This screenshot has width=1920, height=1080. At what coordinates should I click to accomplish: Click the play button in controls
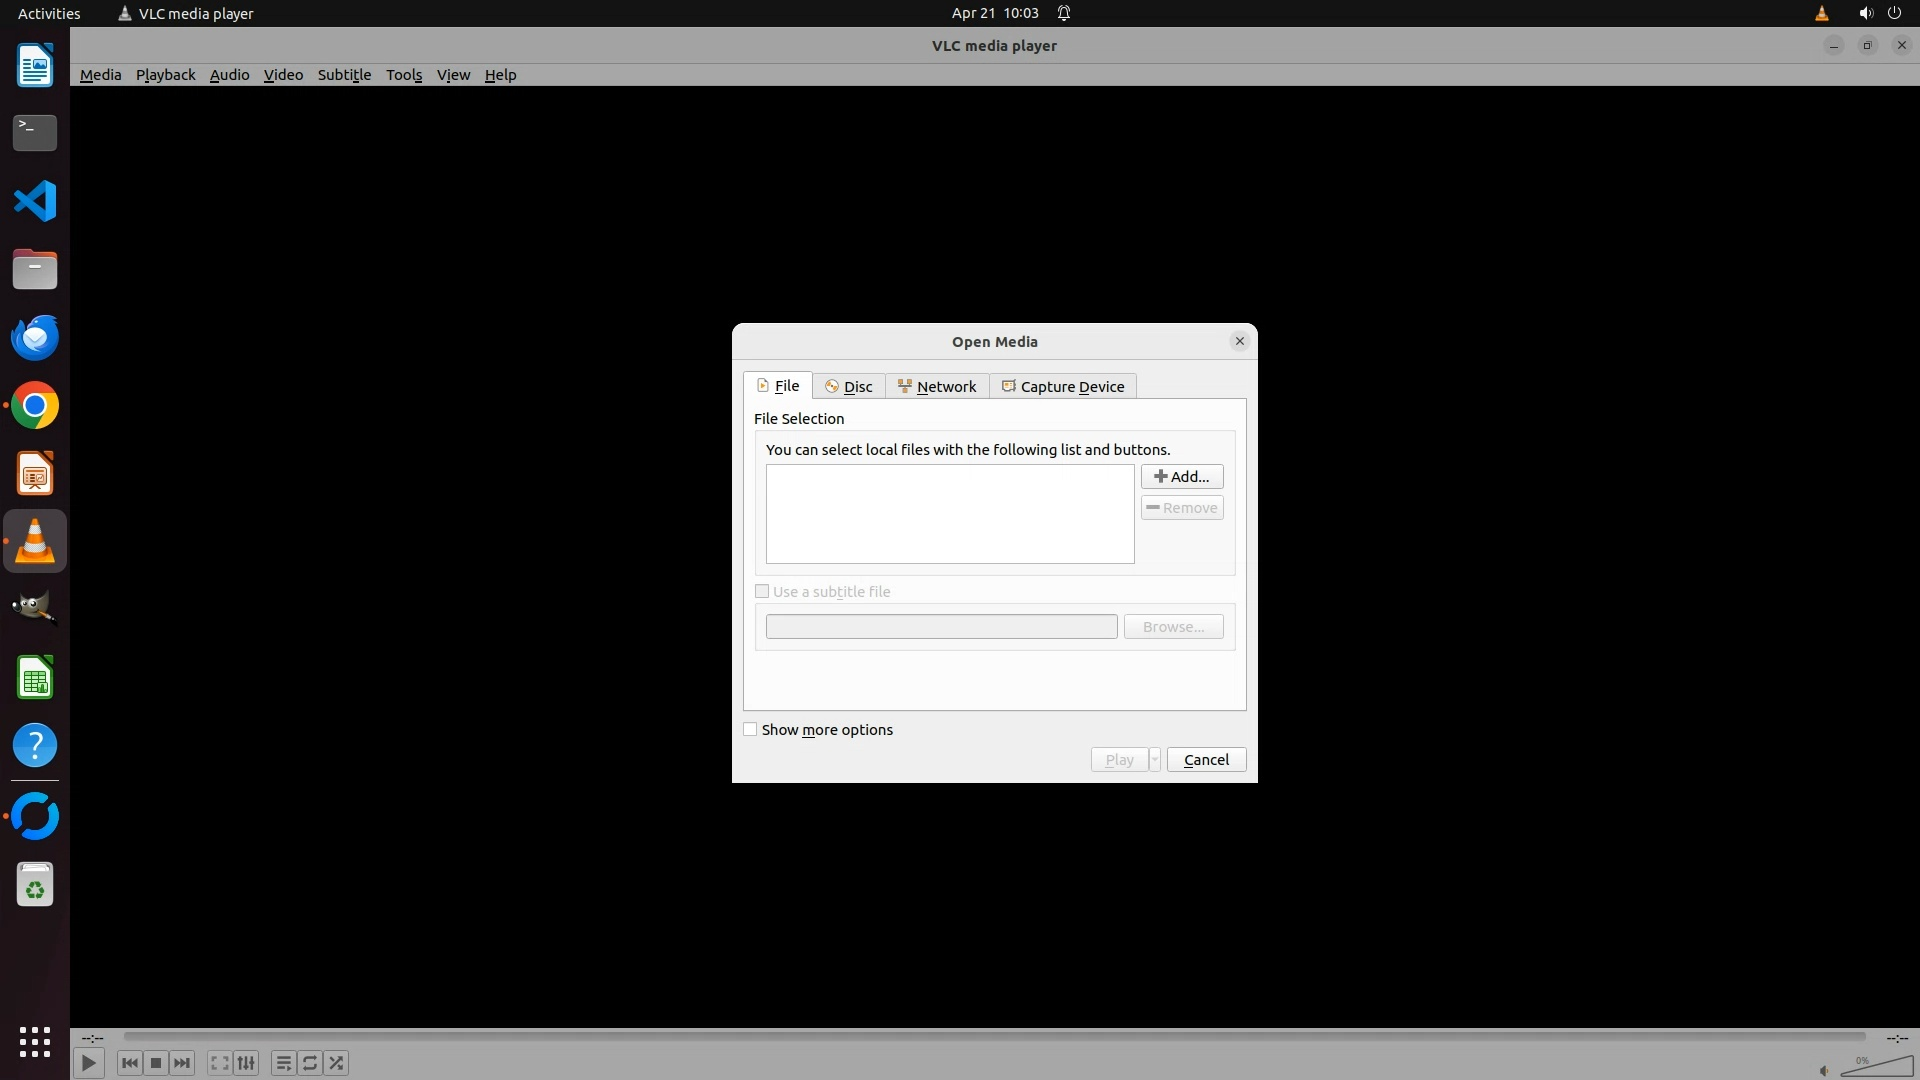pos(88,1063)
